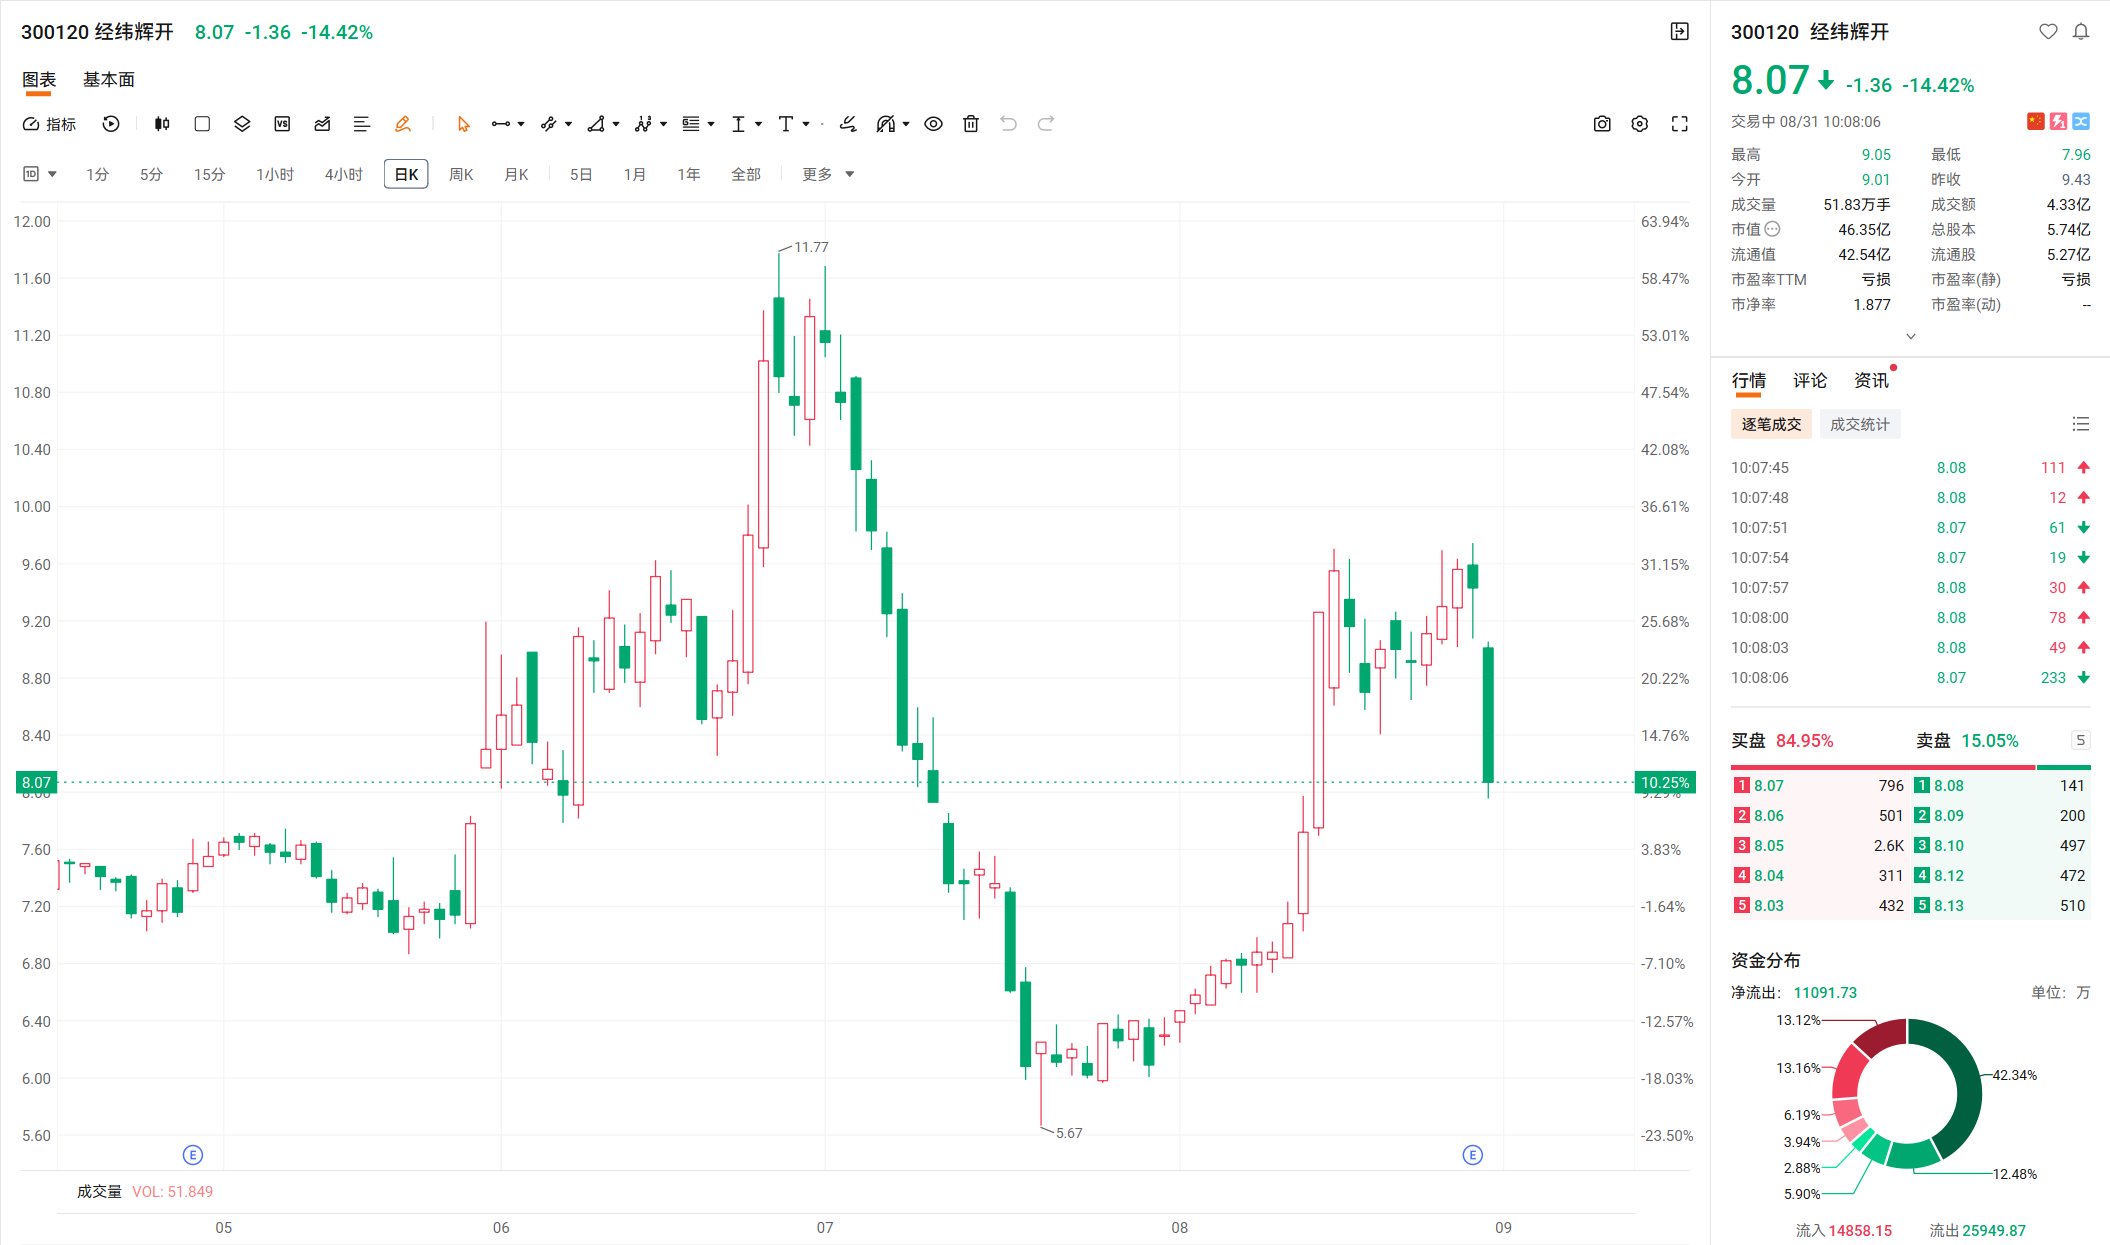Open the VS compare stocks tool
This screenshot has width=2110, height=1245.
282,124
